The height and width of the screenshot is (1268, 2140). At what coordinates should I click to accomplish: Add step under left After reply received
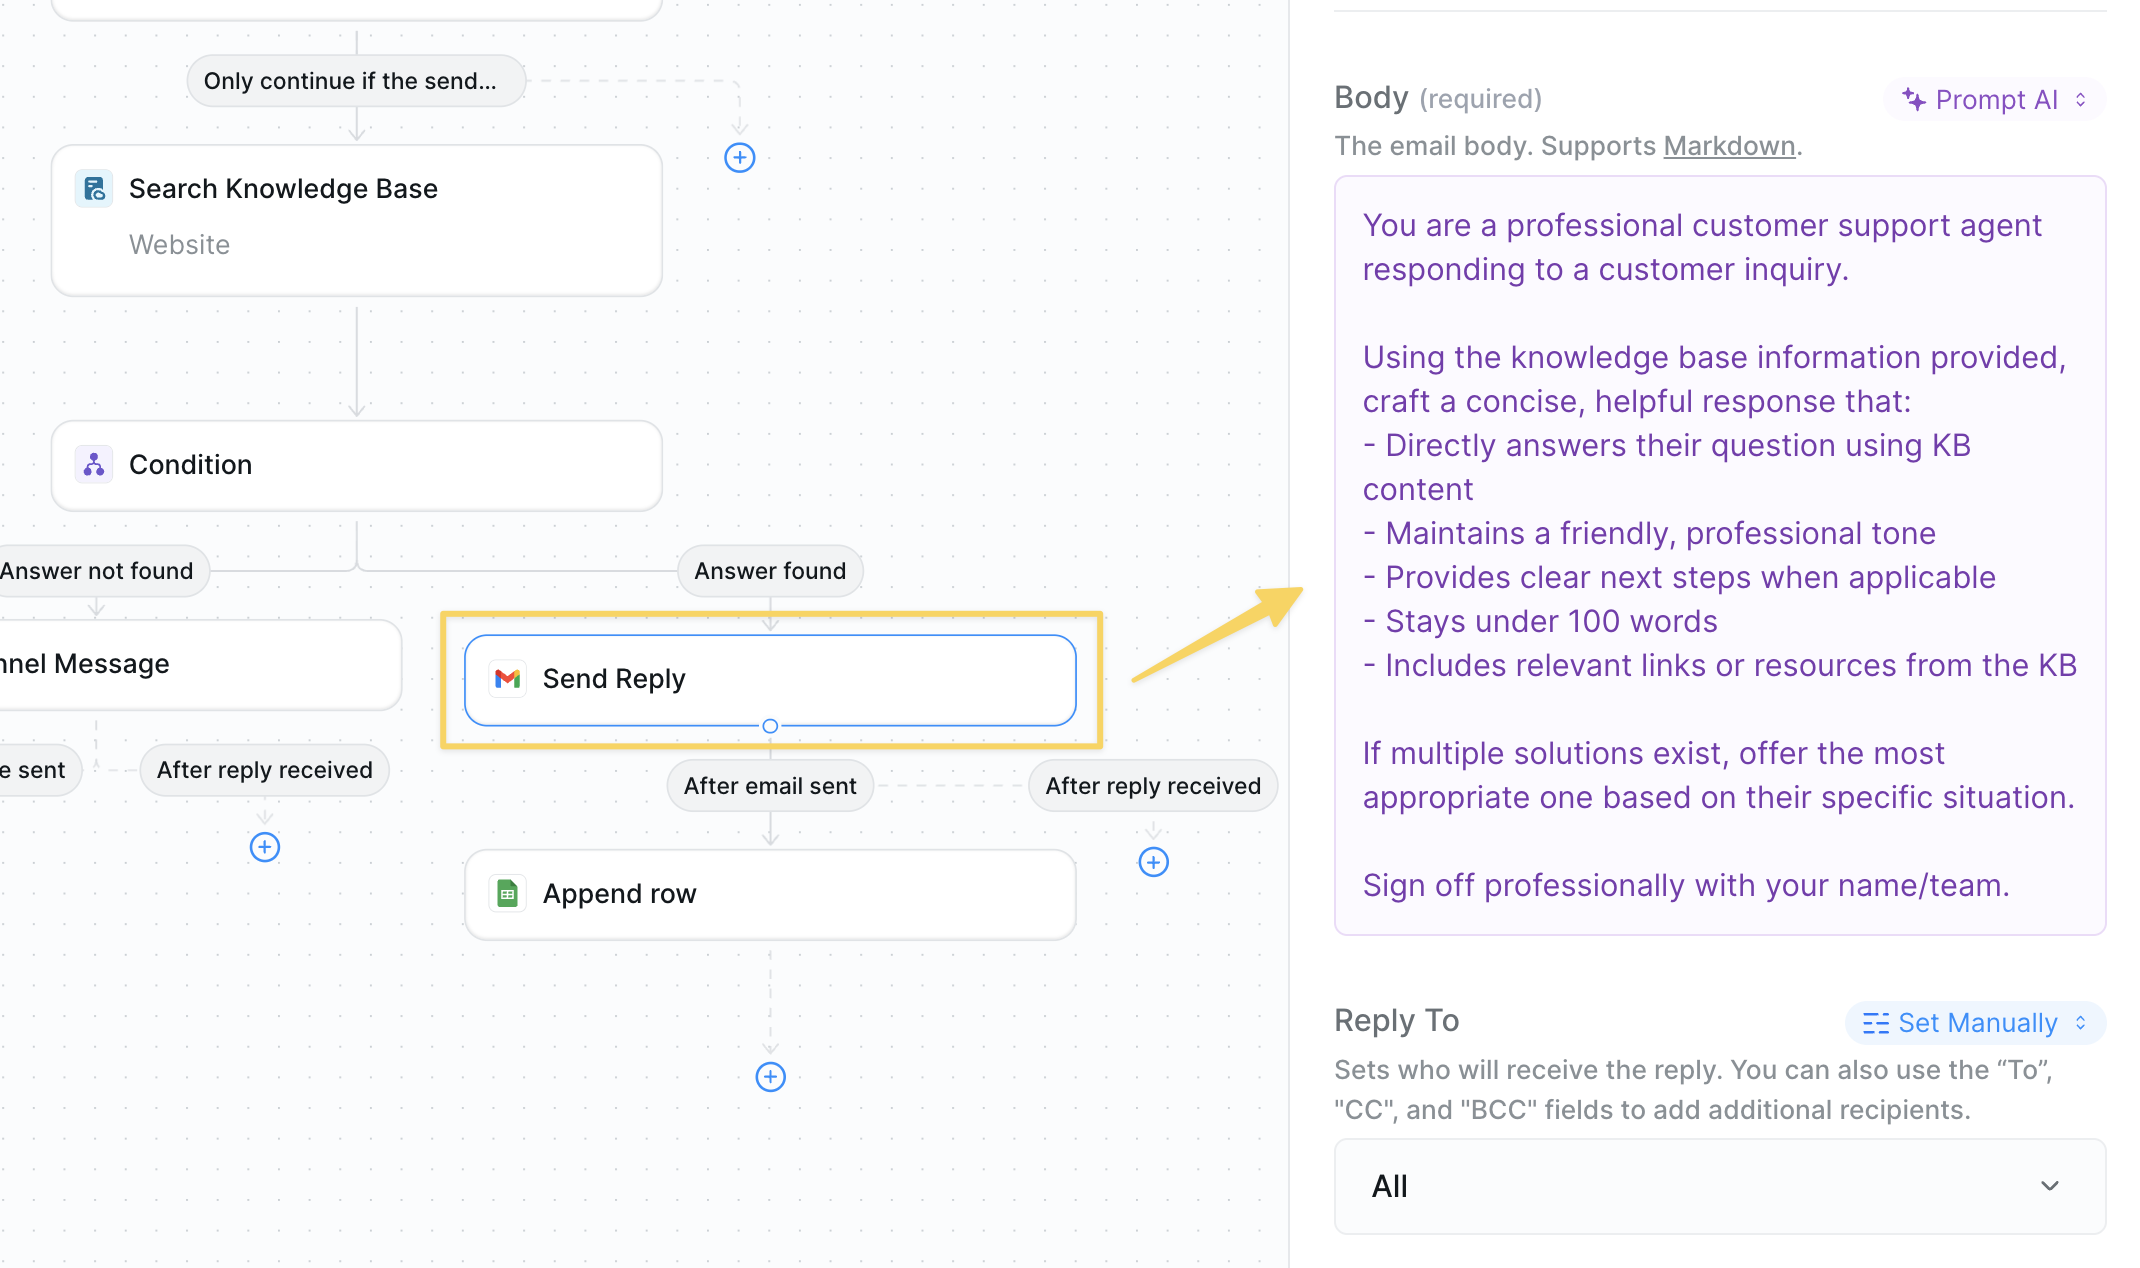(264, 847)
